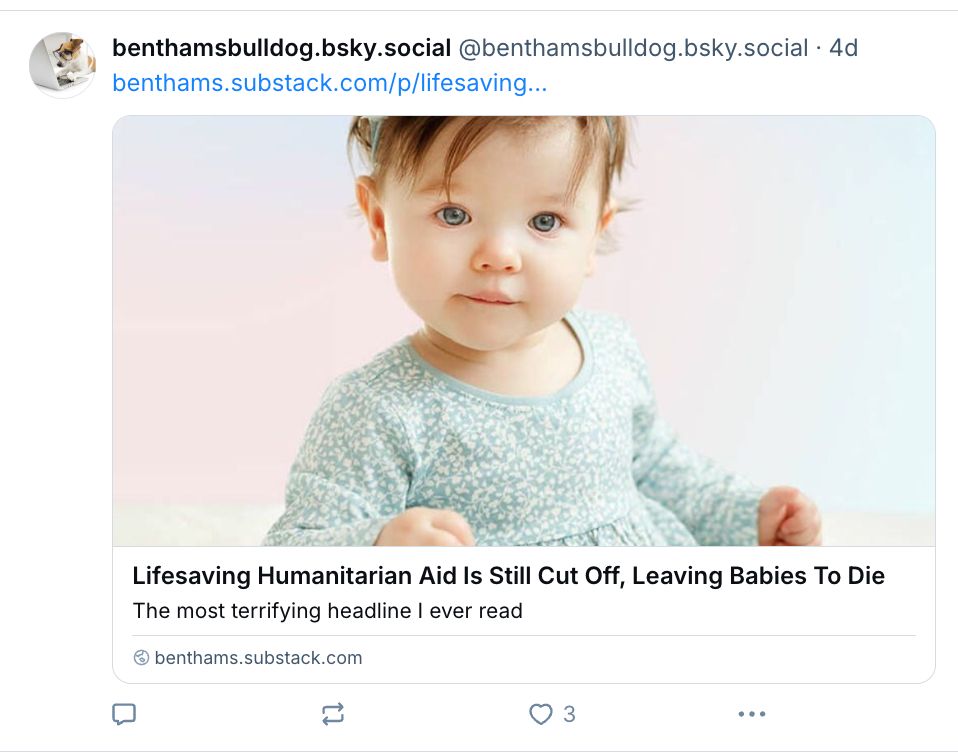The image size is (958, 756).
Task: Open the three-dot more options menu
Action: [x=751, y=714]
